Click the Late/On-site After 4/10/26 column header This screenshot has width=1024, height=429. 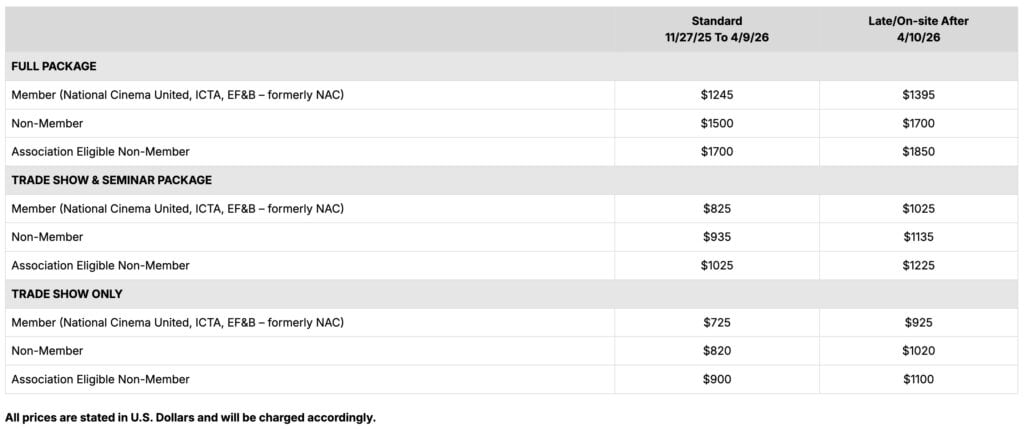click(918, 28)
